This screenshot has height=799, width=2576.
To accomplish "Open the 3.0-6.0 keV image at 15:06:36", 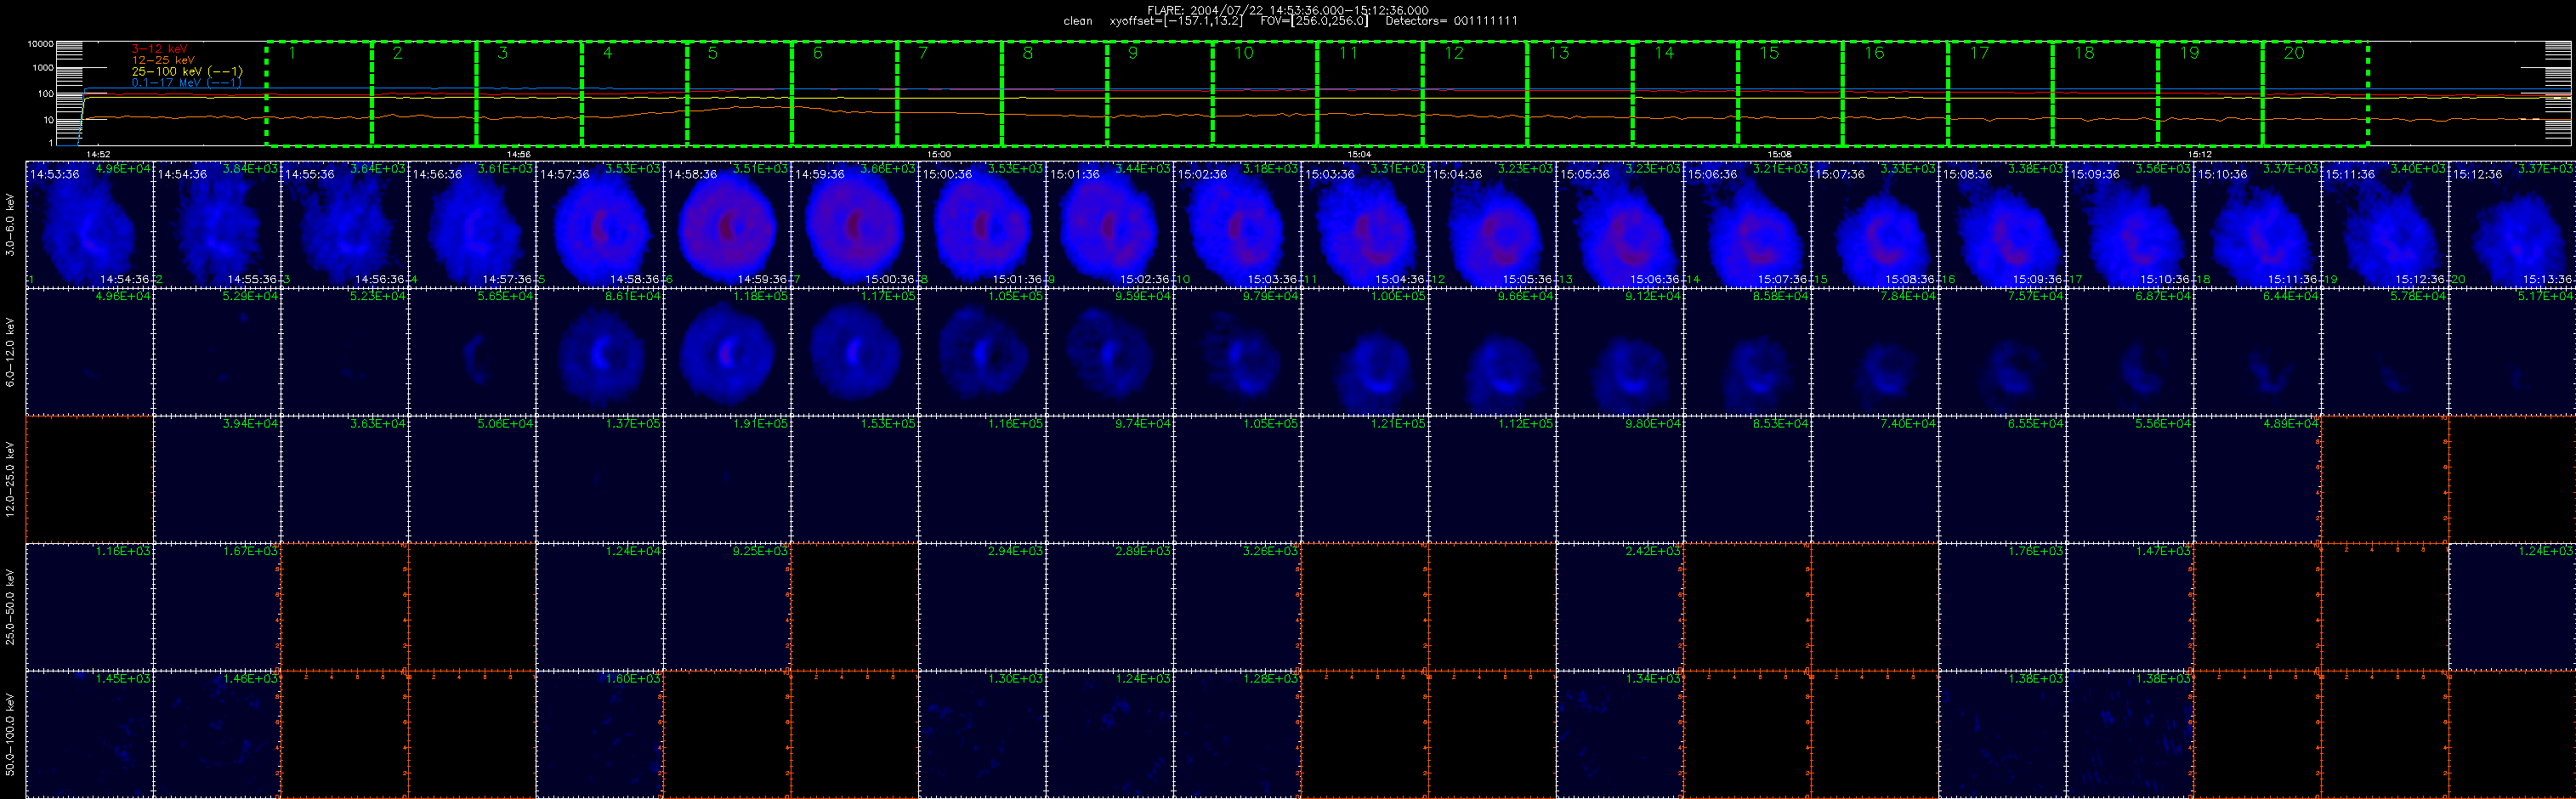I will click(1747, 224).
